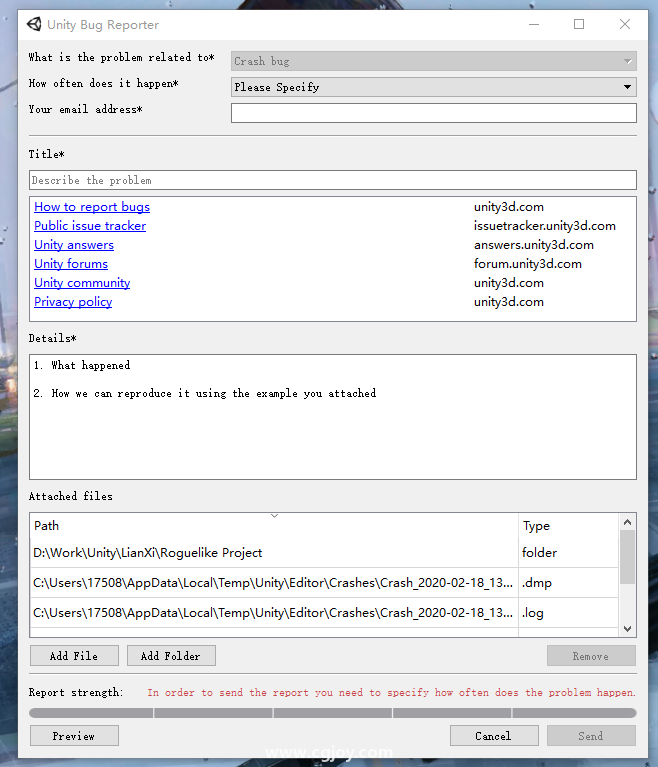The image size is (658, 767).
Task: Open the 'How to report bugs' link
Action: 92,207
